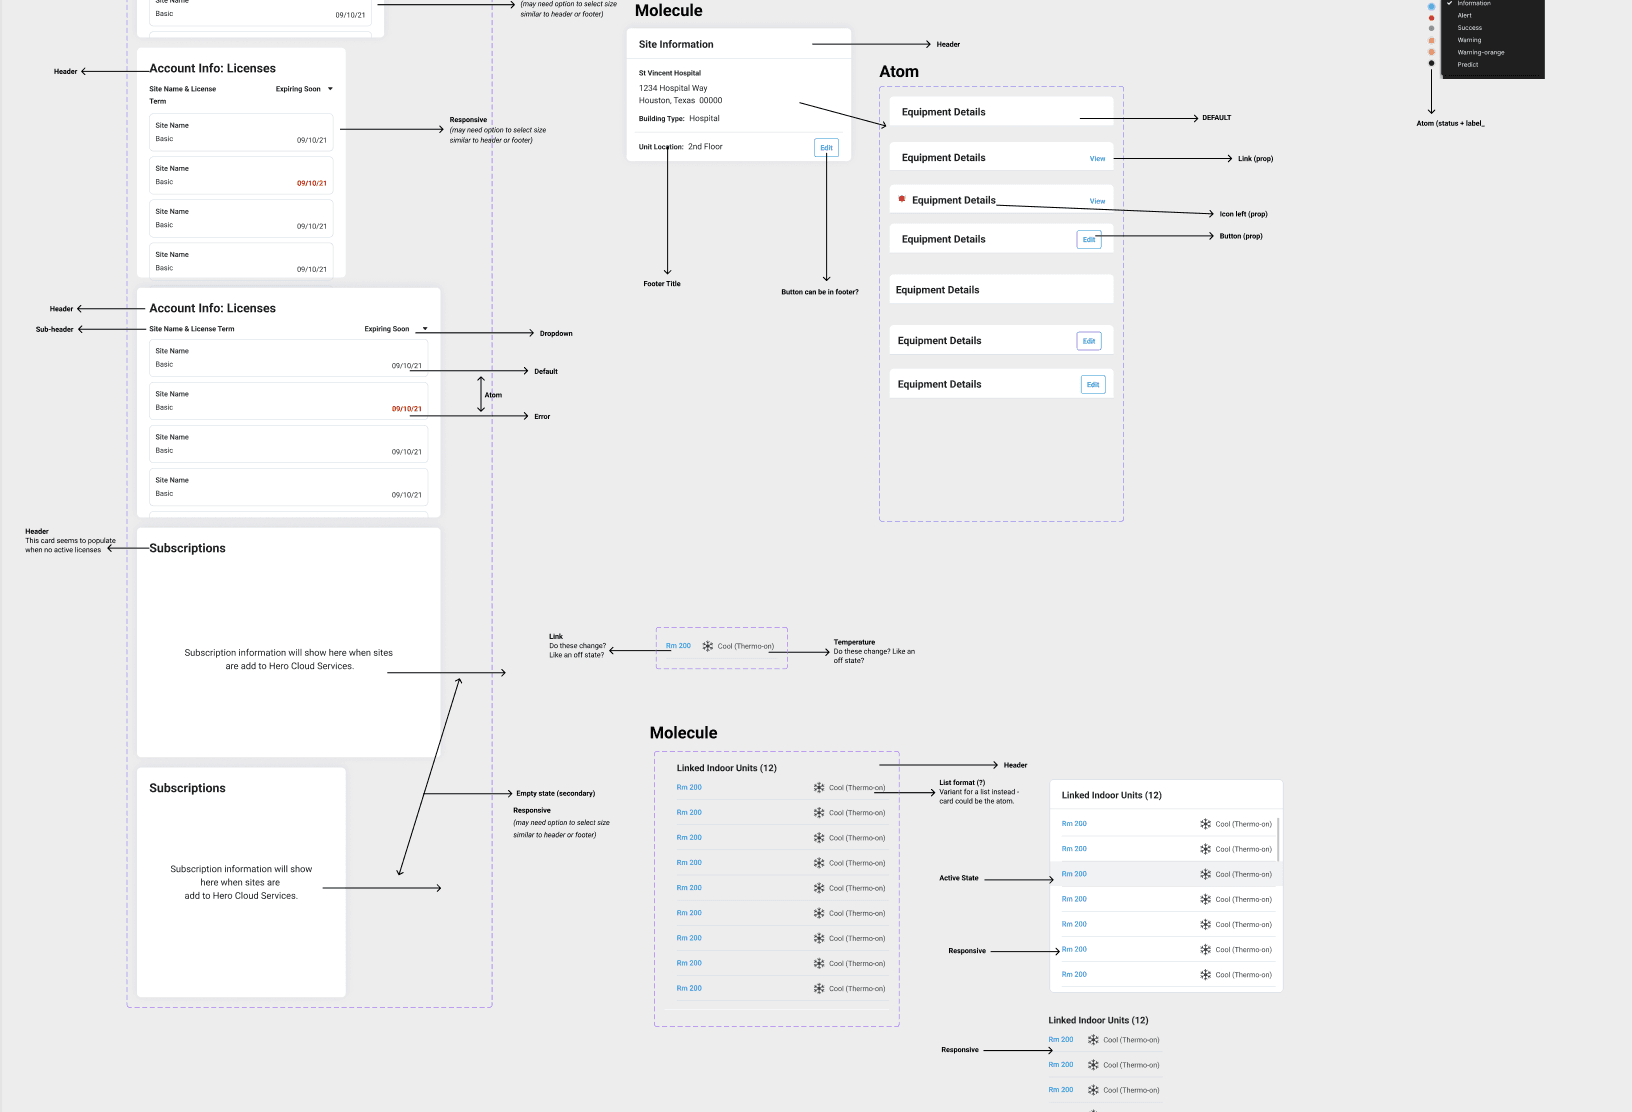Screen dimensions: 1632x1112
Task: Click the Rm 200 link in the standalone atom
Action: point(678,646)
